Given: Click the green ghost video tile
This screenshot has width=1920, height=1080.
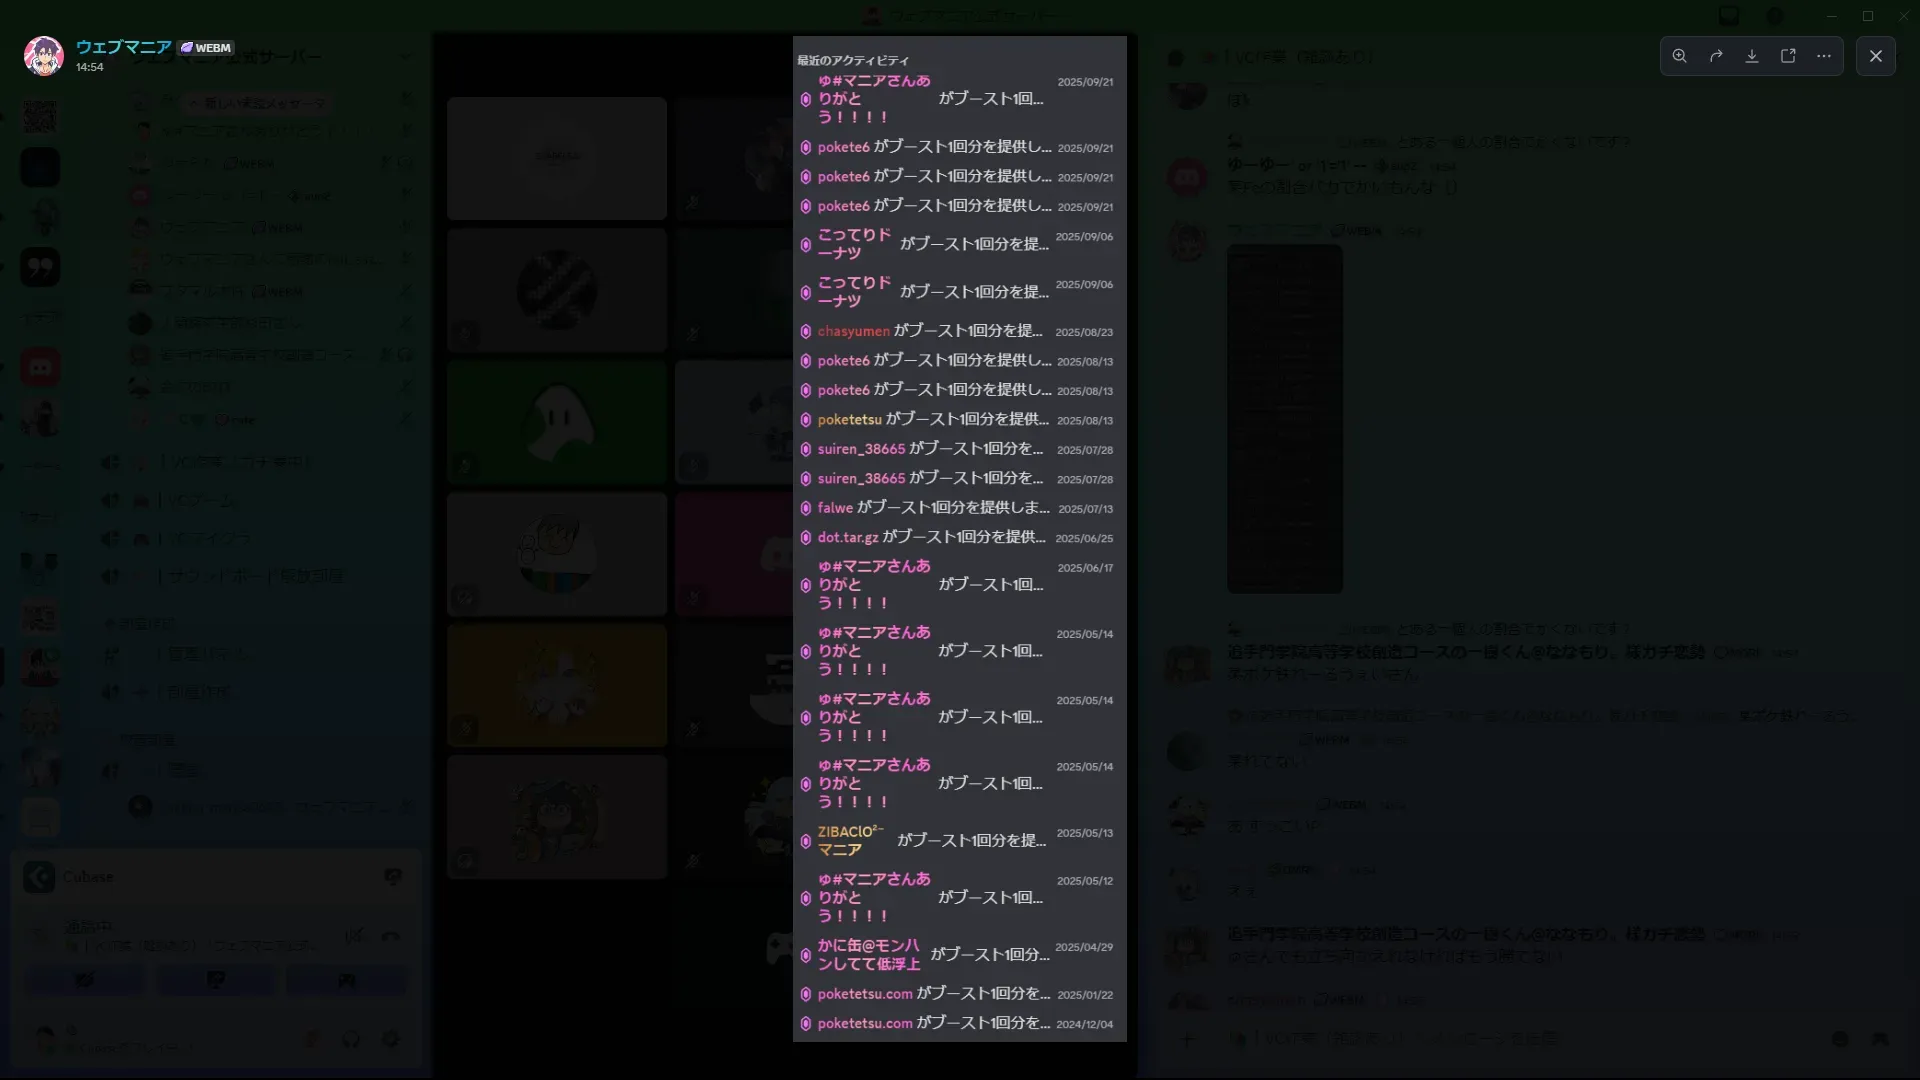Looking at the screenshot, I should [556, 422].
